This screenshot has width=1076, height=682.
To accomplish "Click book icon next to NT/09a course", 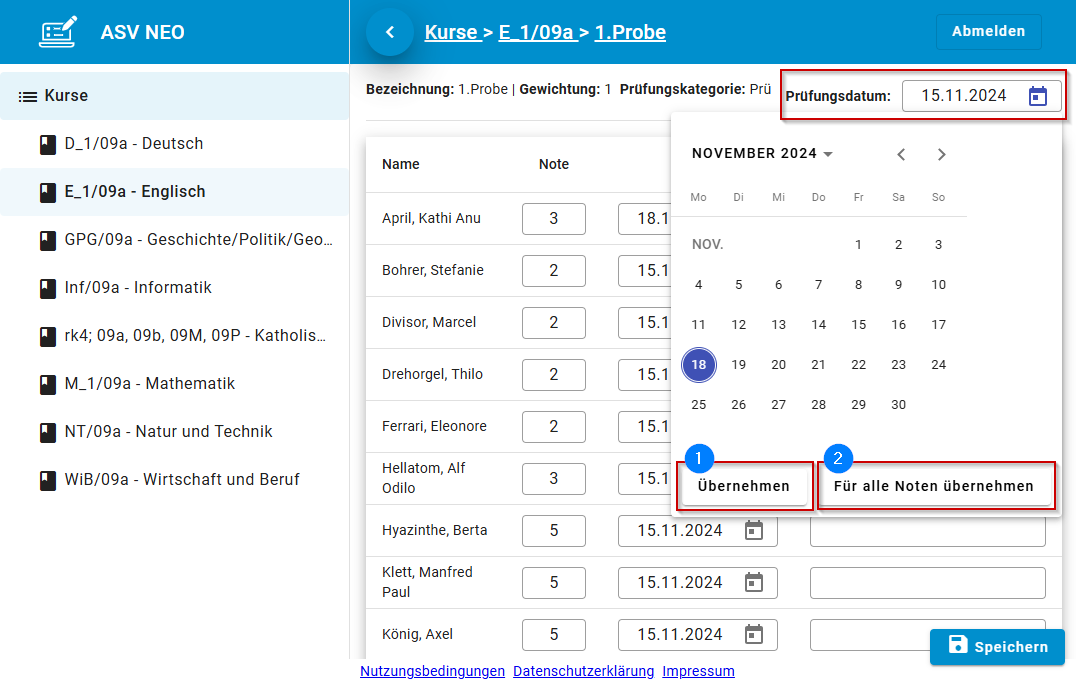I will tap(48, 433).
